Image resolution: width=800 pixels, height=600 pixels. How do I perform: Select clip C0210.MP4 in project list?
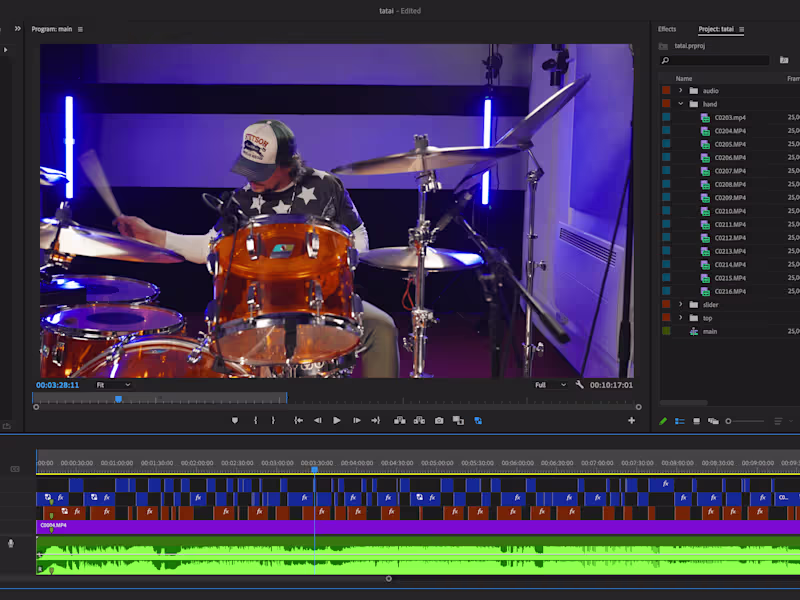click(x=729, y=211)
